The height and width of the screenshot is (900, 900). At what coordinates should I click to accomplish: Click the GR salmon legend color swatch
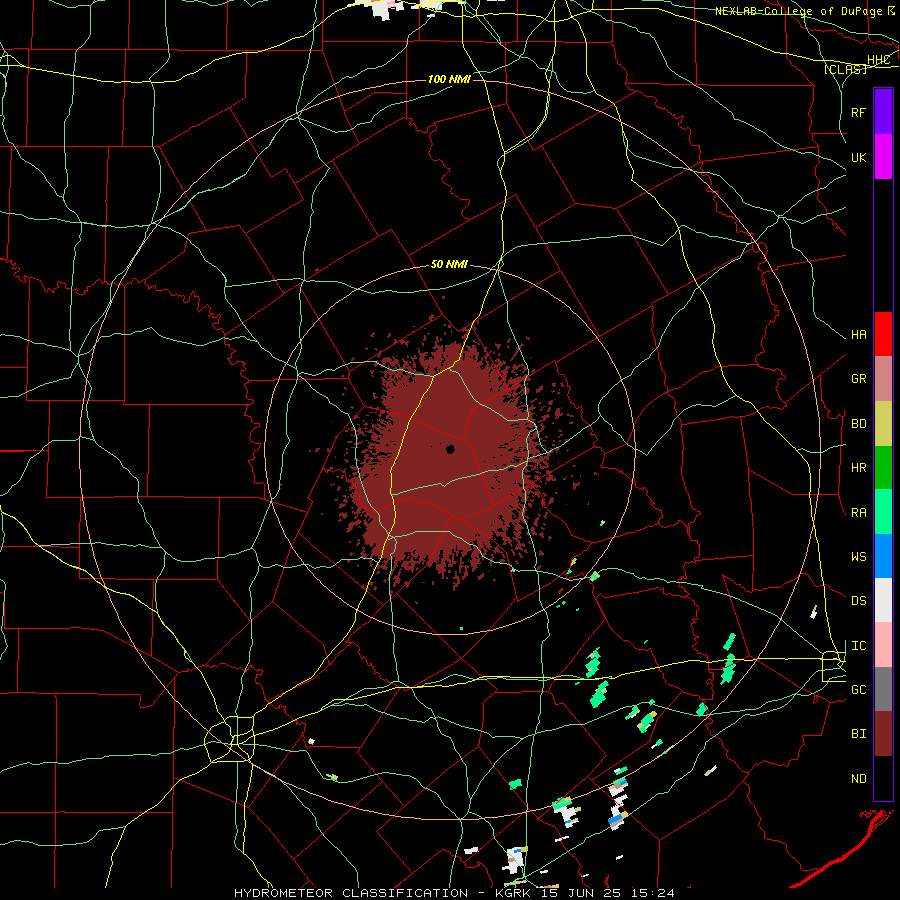click(883, 379)
